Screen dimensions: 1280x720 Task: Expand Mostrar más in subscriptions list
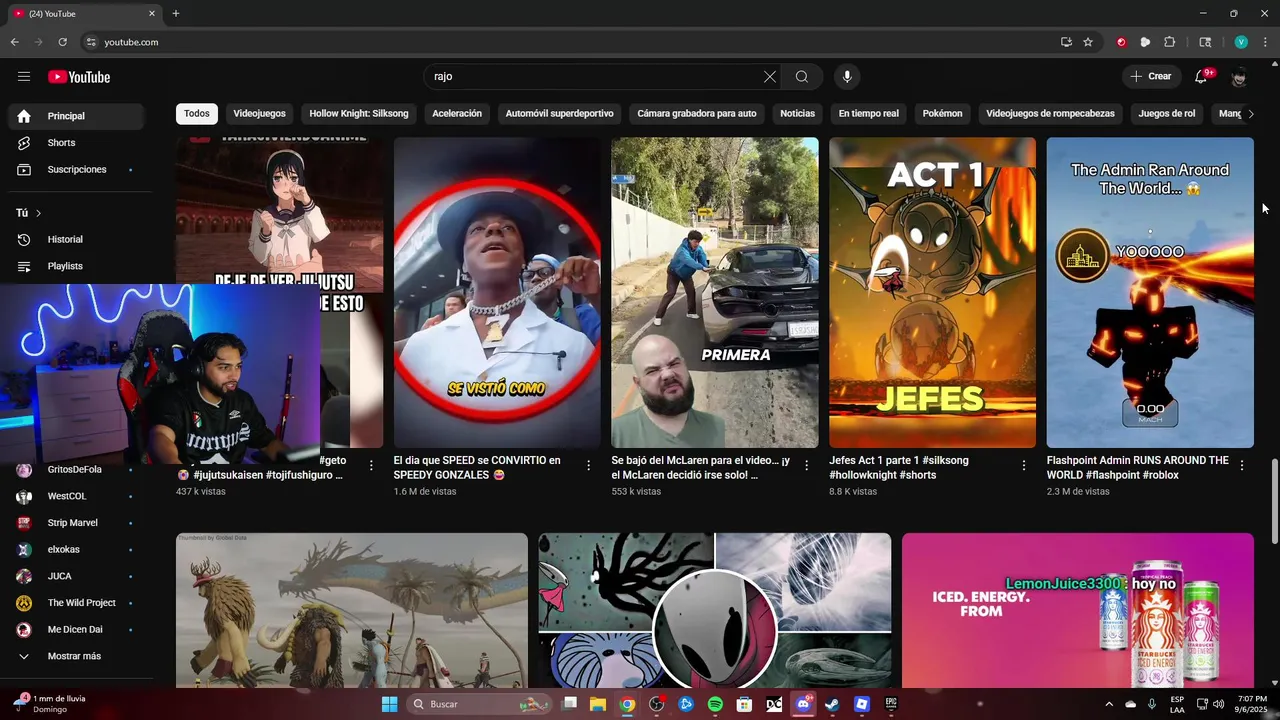(x=76, y=656)
